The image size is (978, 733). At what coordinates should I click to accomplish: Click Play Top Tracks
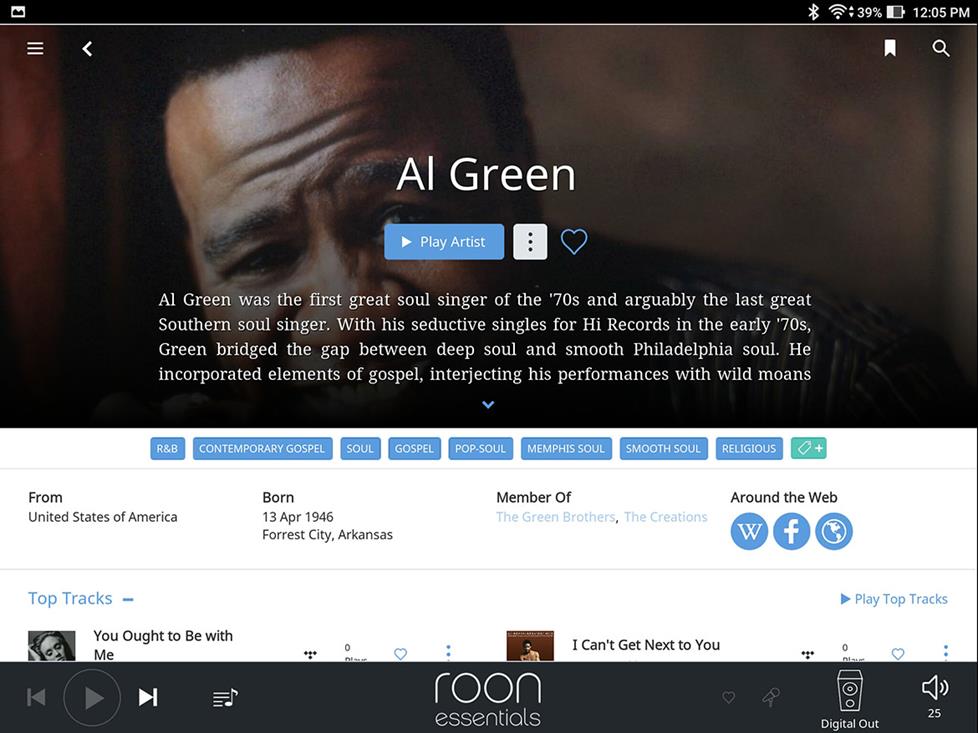tap(894, 599)
